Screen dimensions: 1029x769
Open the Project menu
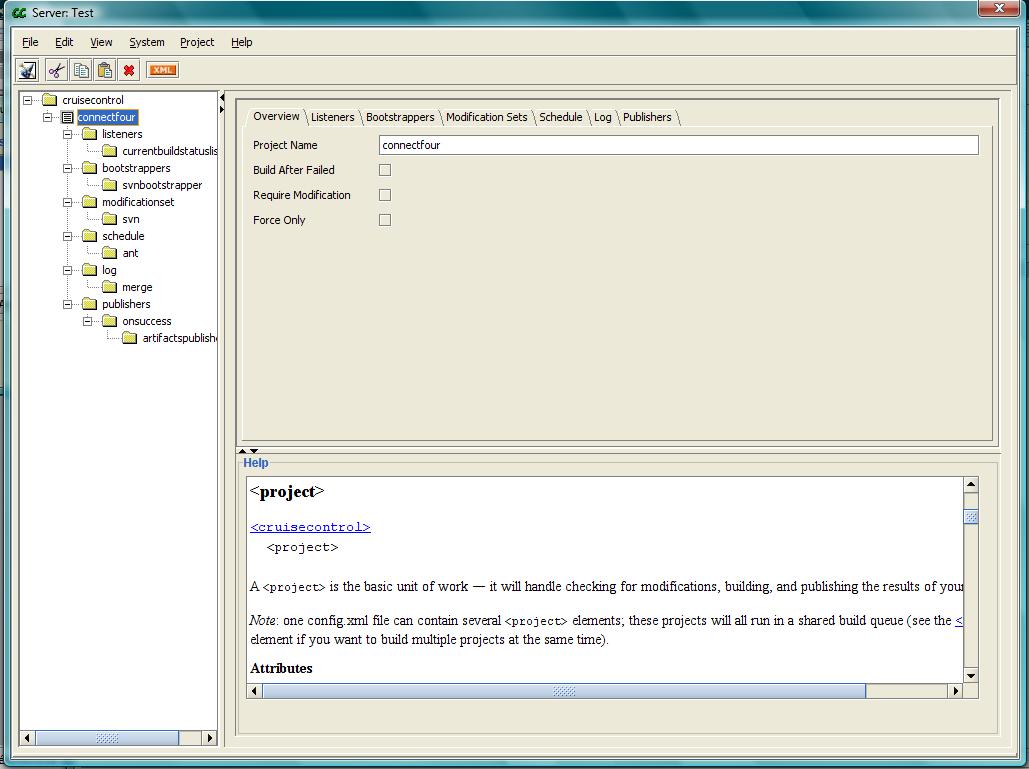tap(197, 42)
